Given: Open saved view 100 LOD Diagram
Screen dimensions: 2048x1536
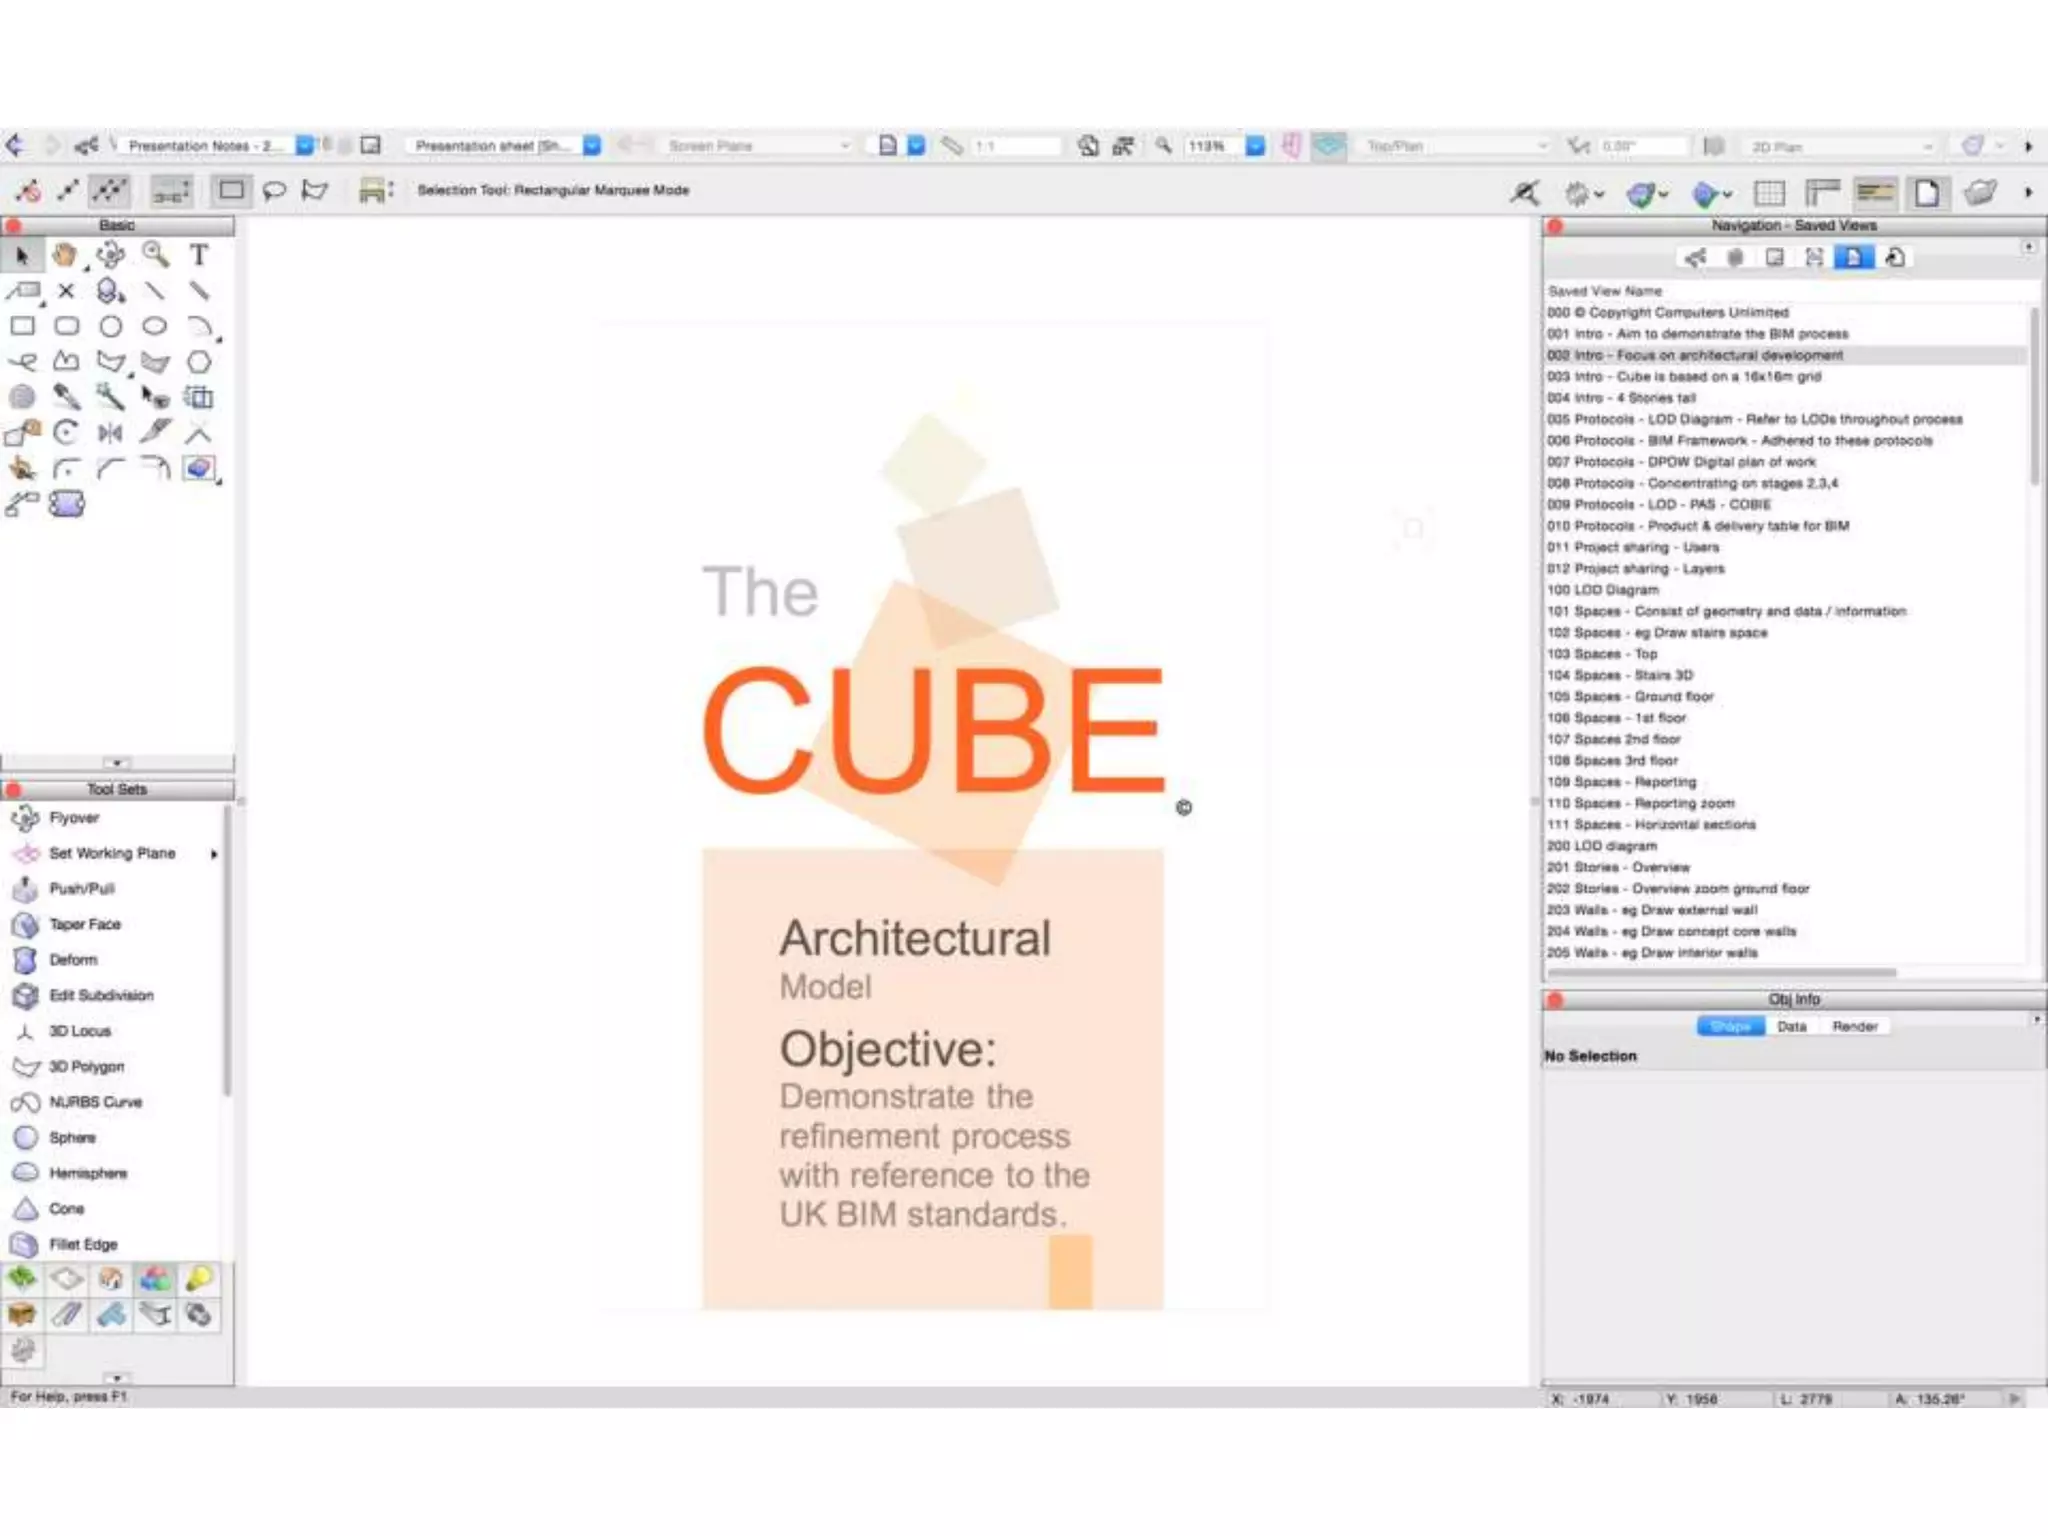Looking at the screenshot, I should 1603,590.
